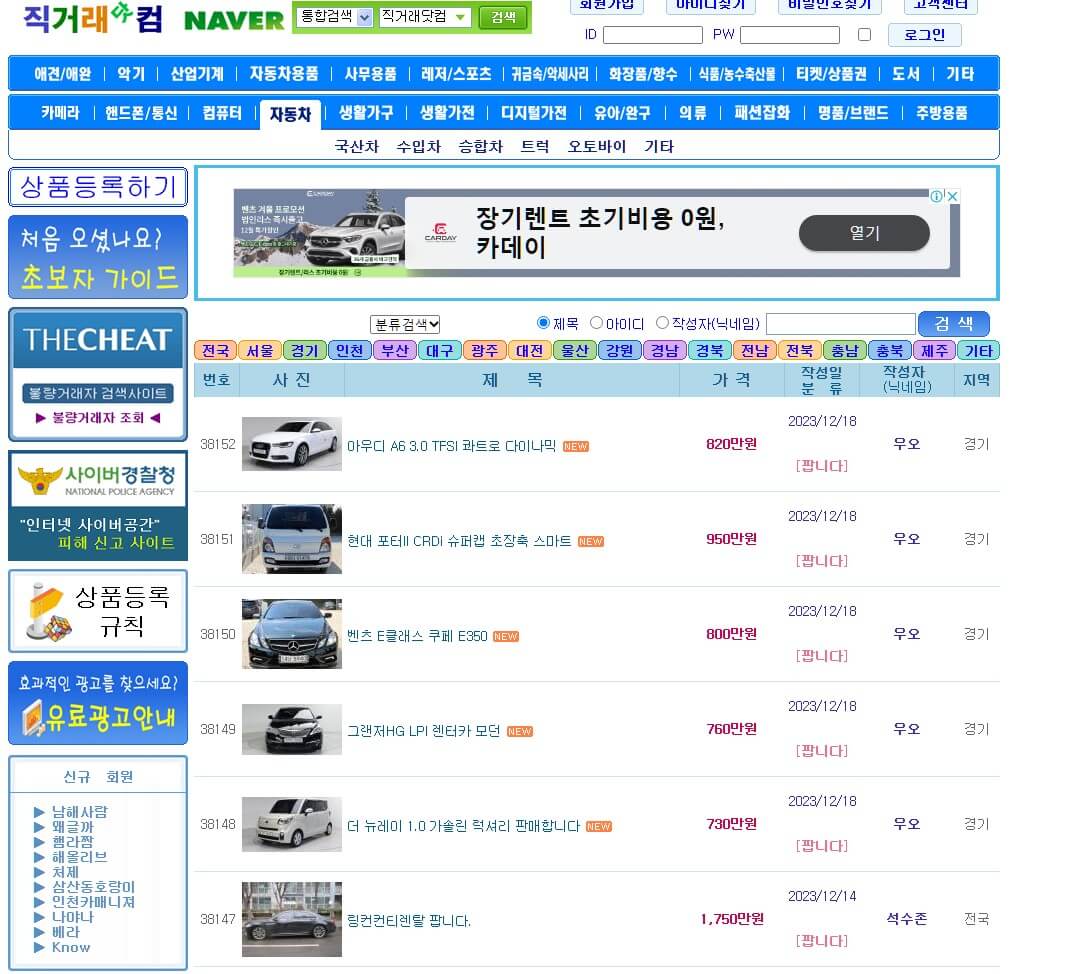Filter listings by 서울 region

(260, 351)
